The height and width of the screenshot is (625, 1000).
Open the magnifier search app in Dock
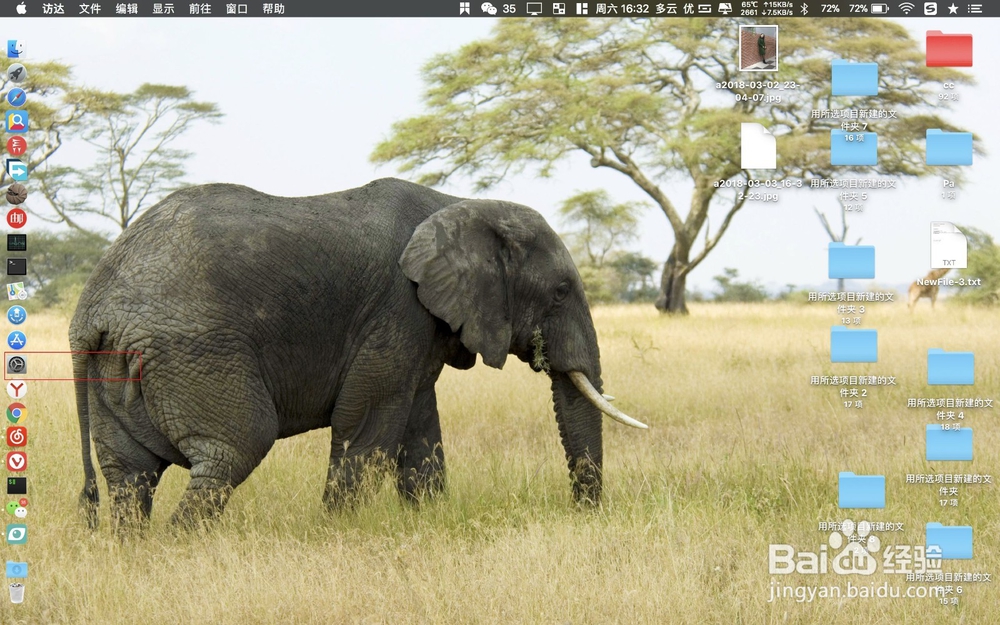16,121
